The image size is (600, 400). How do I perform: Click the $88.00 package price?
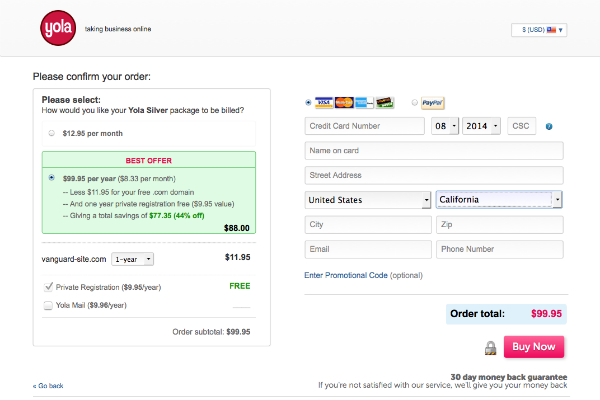point(236,228)
